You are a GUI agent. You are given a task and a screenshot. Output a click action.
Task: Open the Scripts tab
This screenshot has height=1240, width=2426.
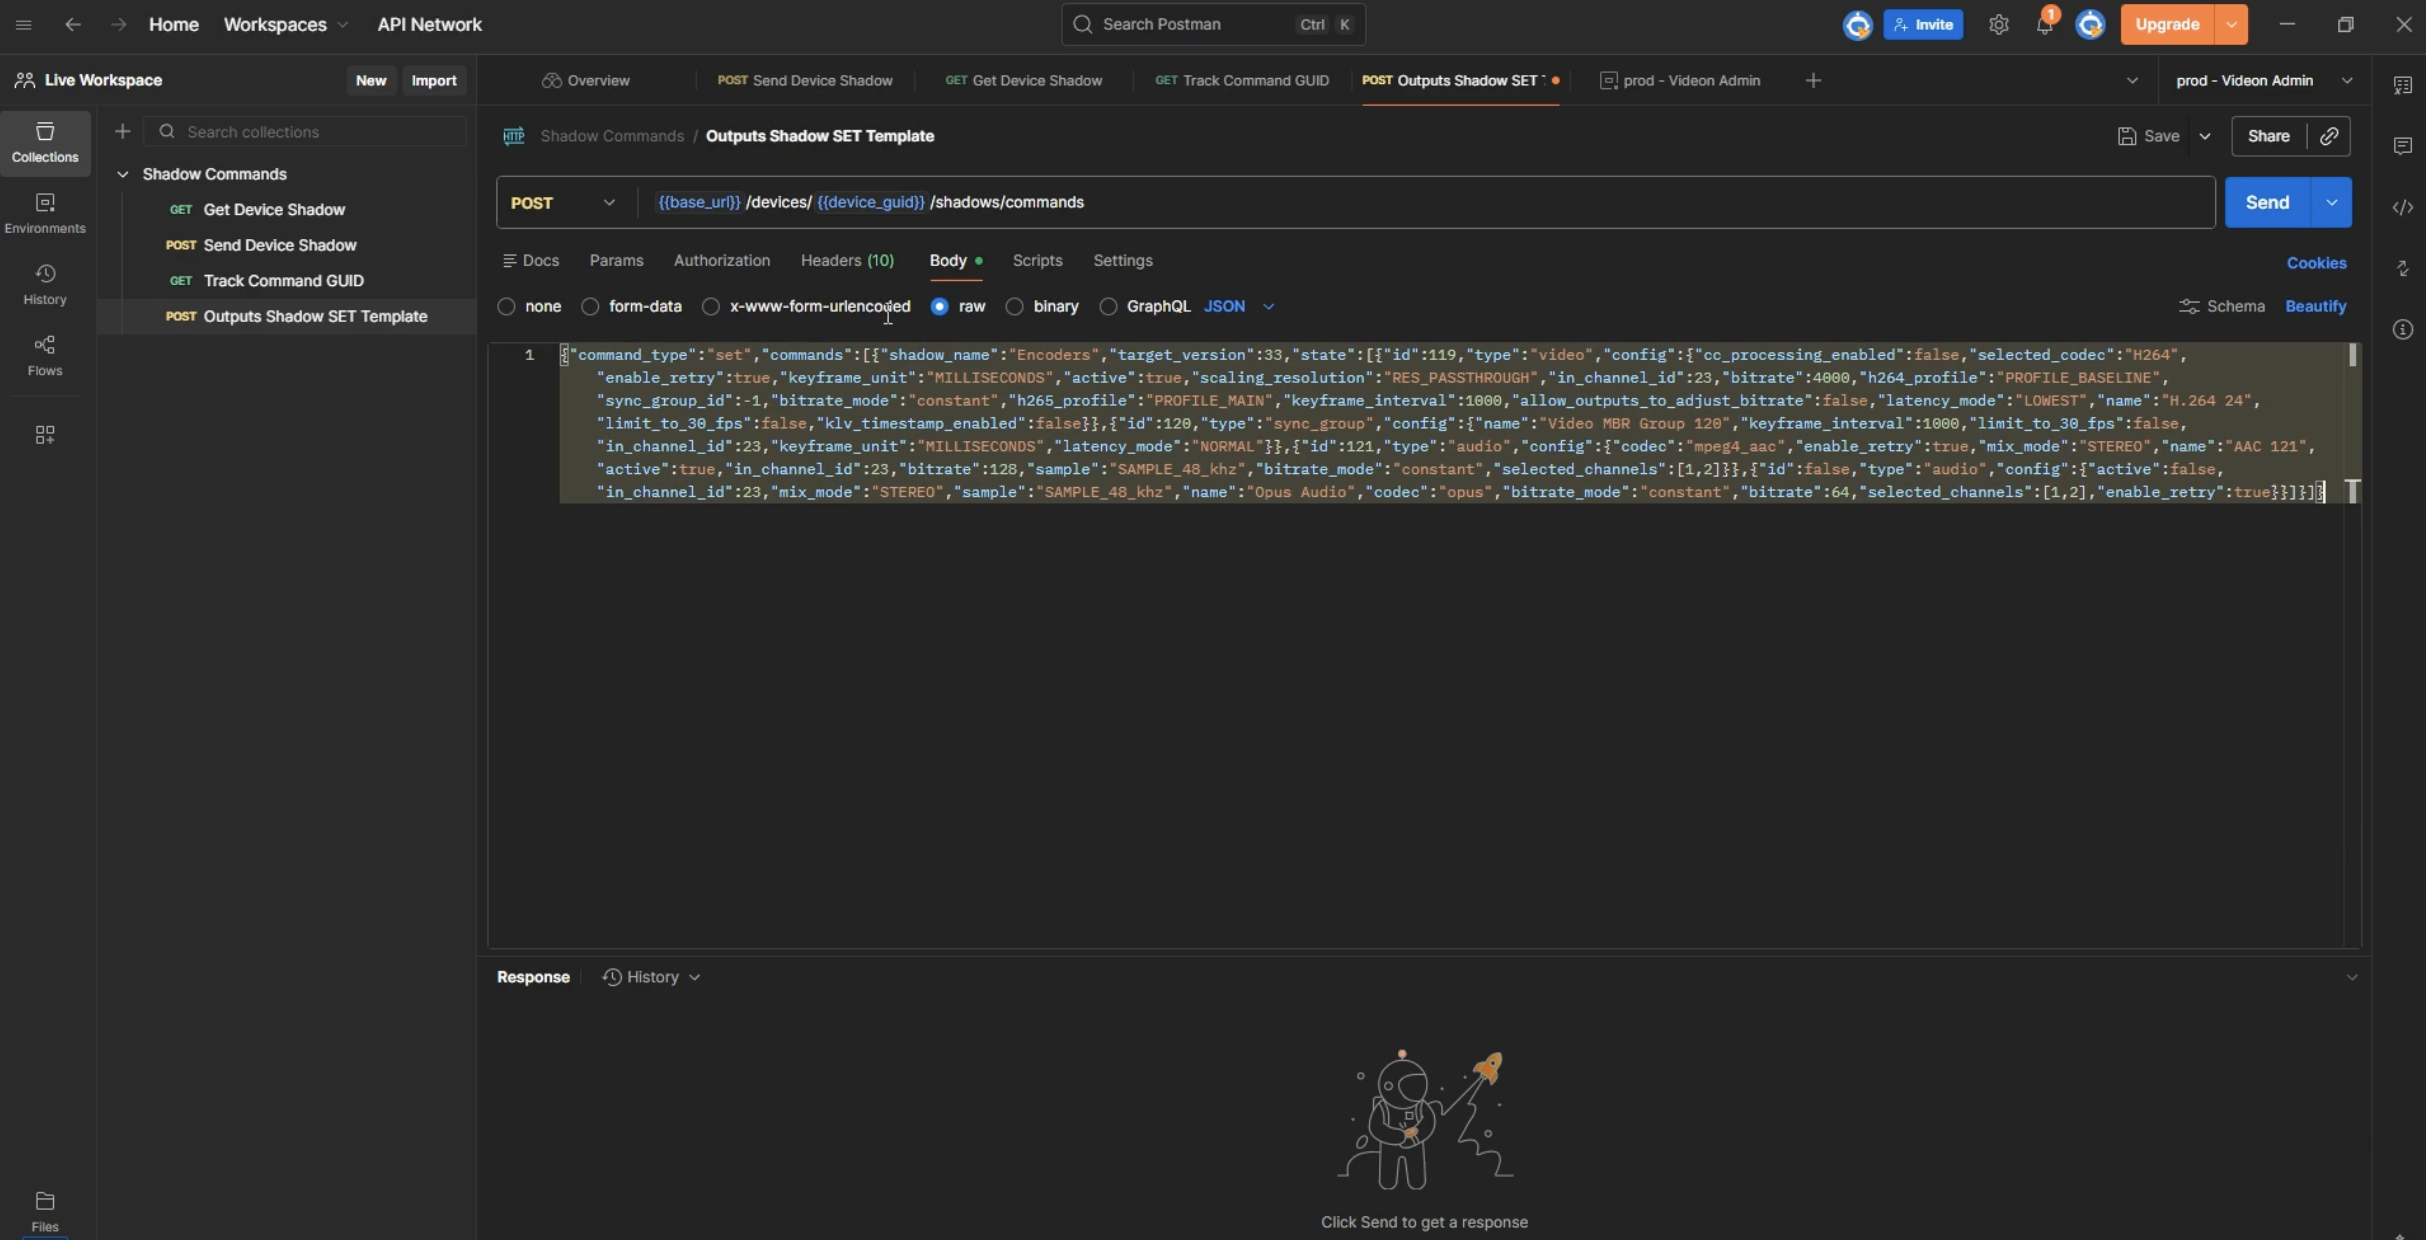pyautogui.click(x=1037, y=260)
